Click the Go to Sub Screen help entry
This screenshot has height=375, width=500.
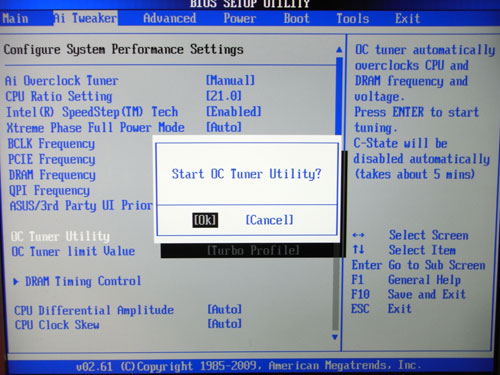[437, 265]
